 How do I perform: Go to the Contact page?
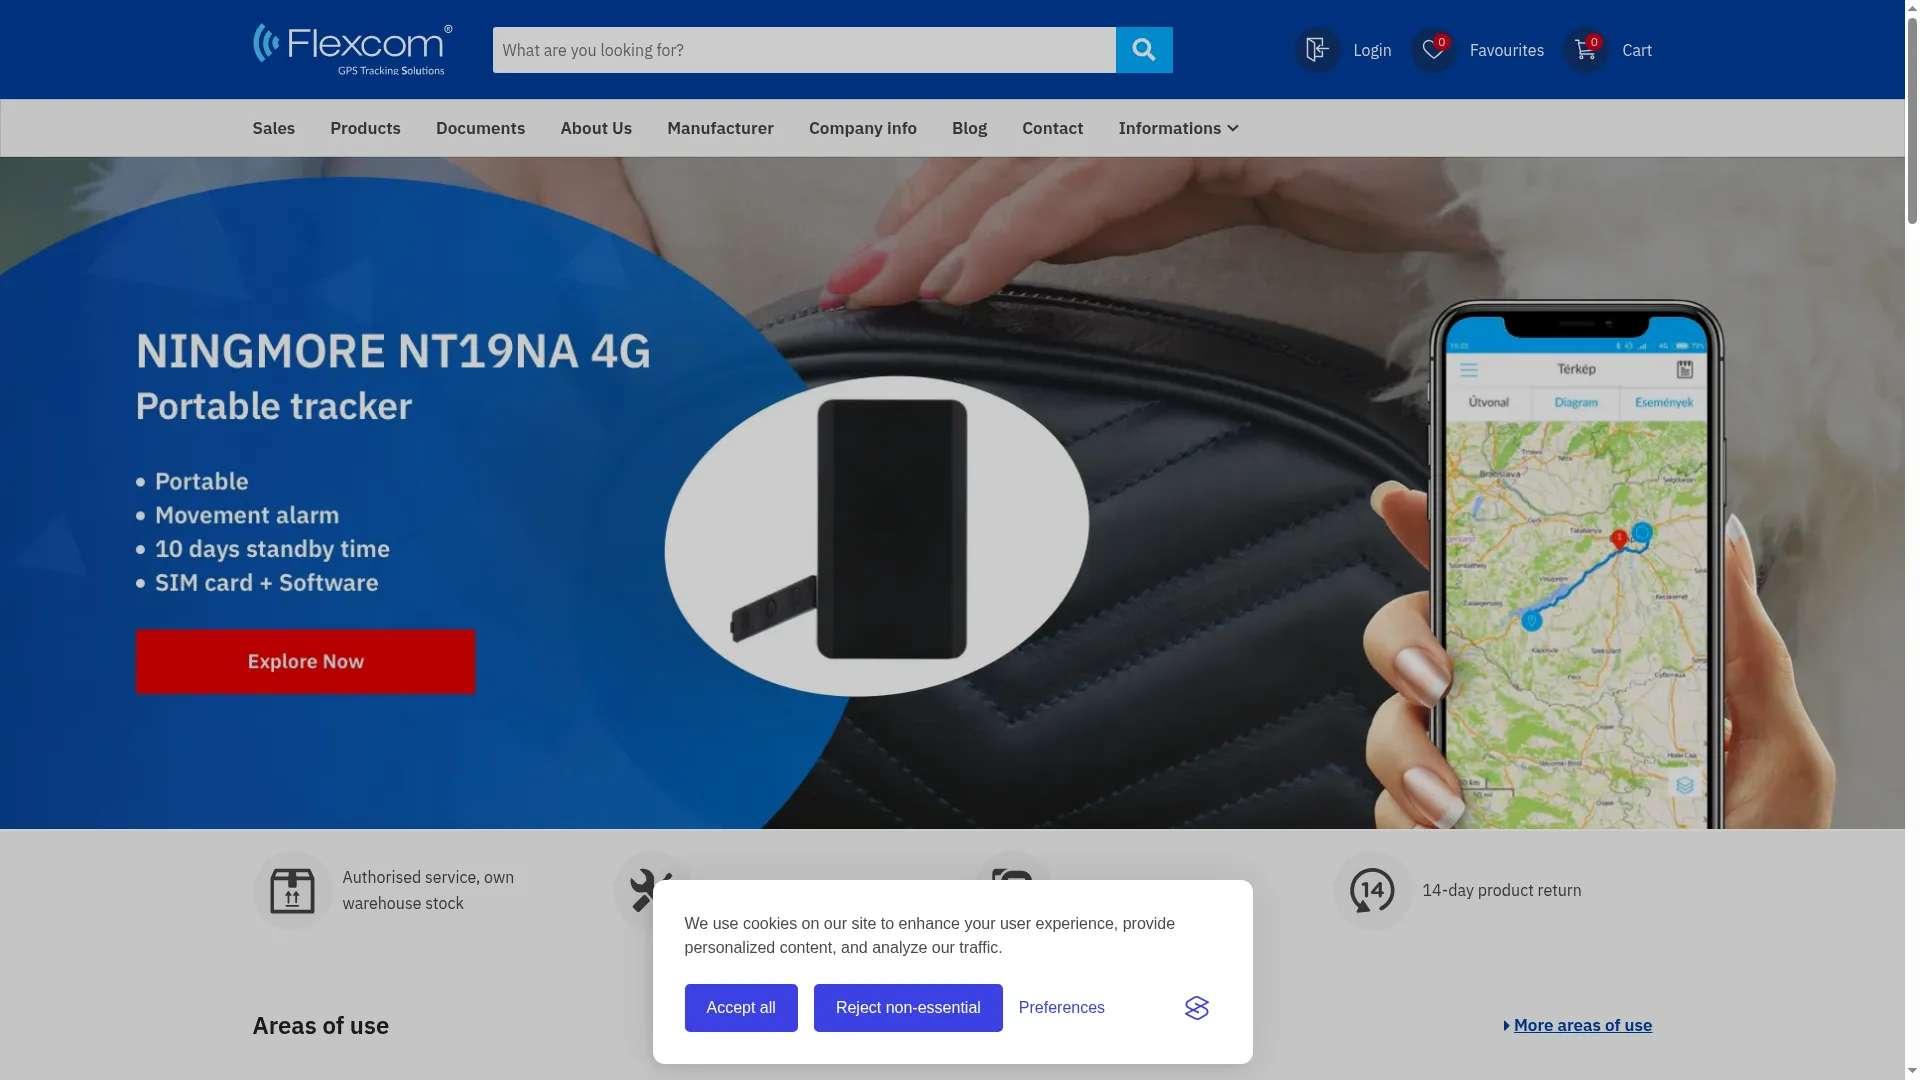tap(1052, 128)
